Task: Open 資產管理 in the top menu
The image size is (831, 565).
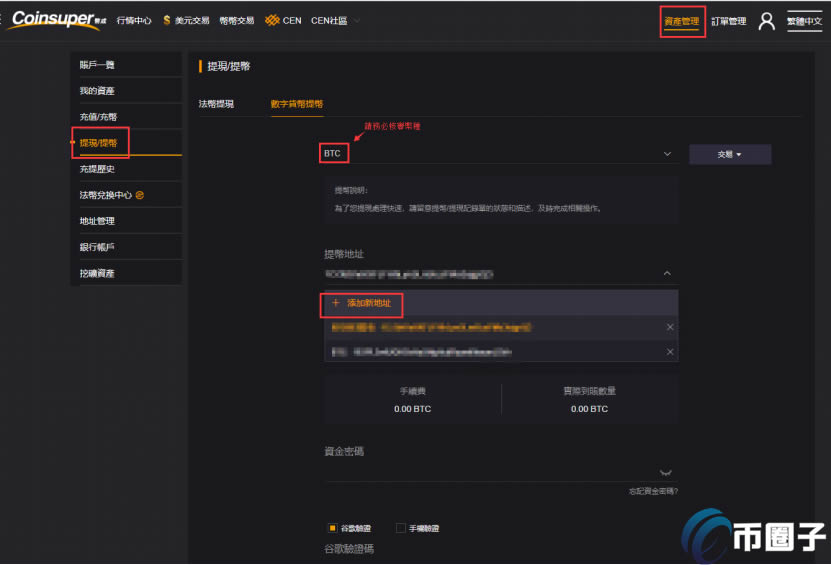Action: coord(682,21)
